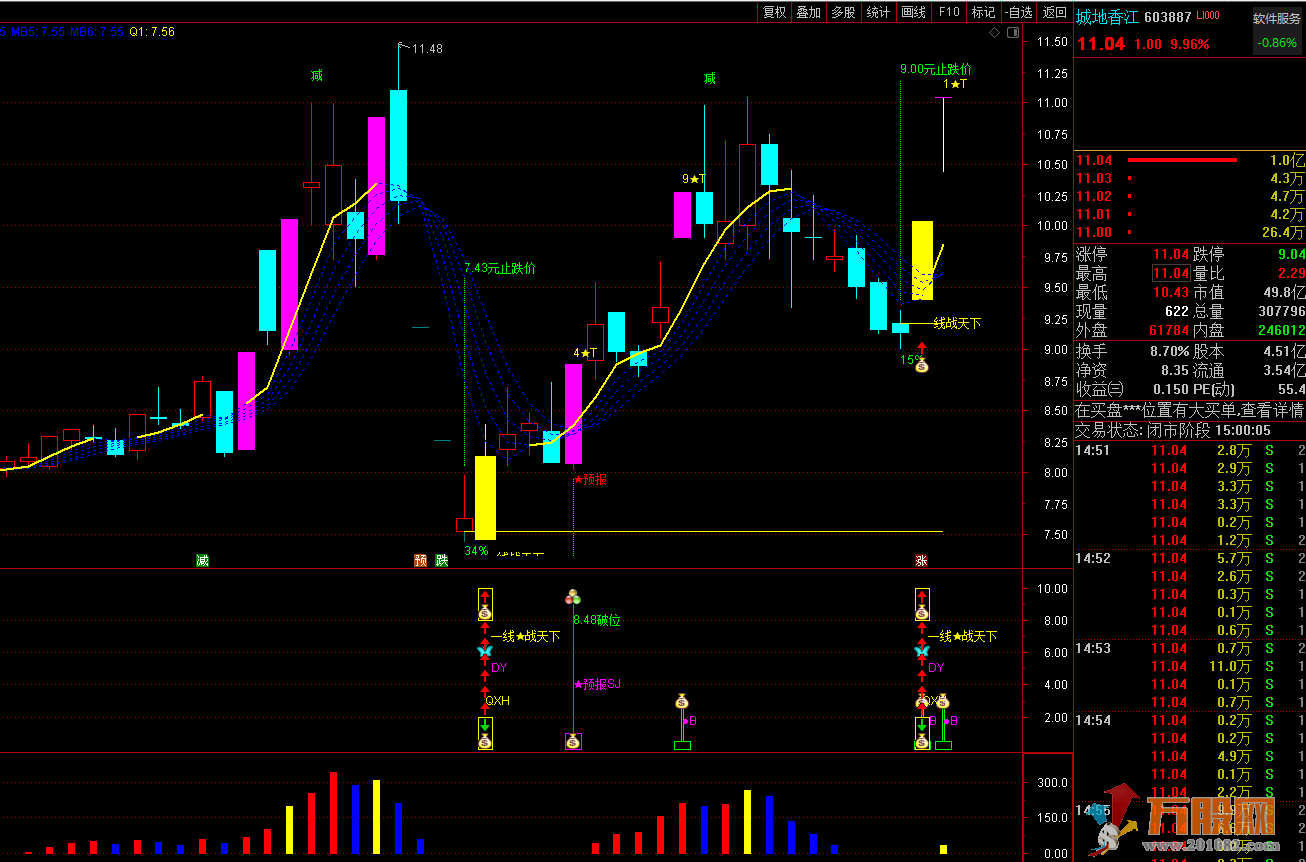
Task: Click the 复权 toolbar button
Action: (775, 12)
